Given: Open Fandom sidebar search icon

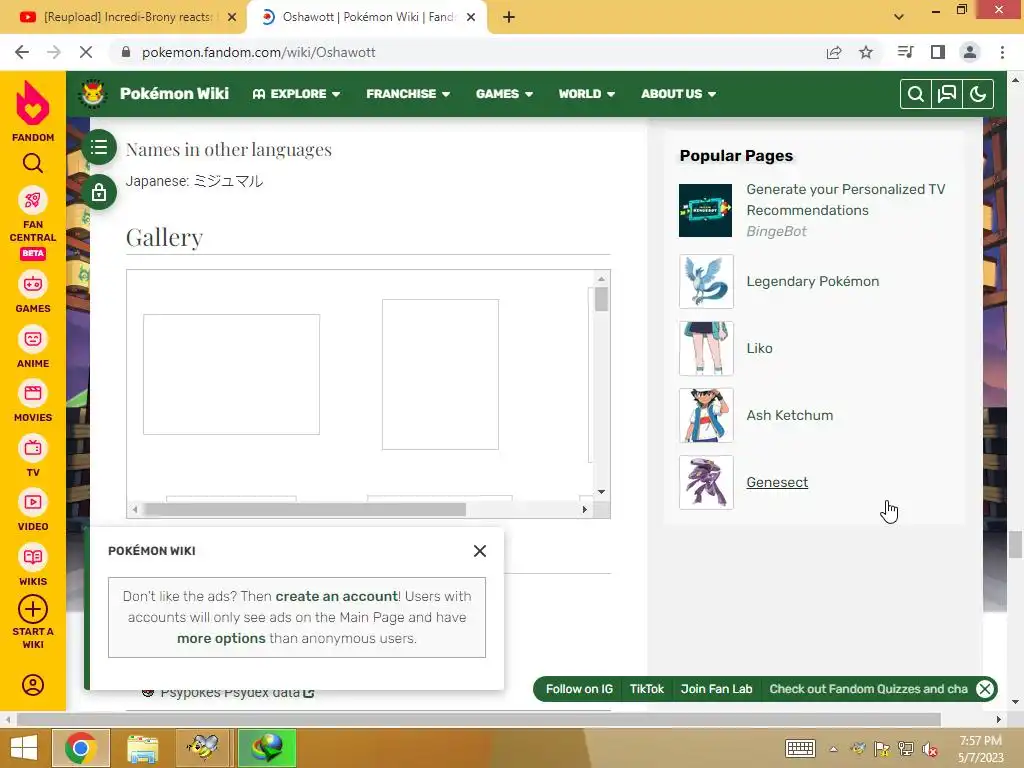Looking at the screenshot, I should (x=33, y=163).
